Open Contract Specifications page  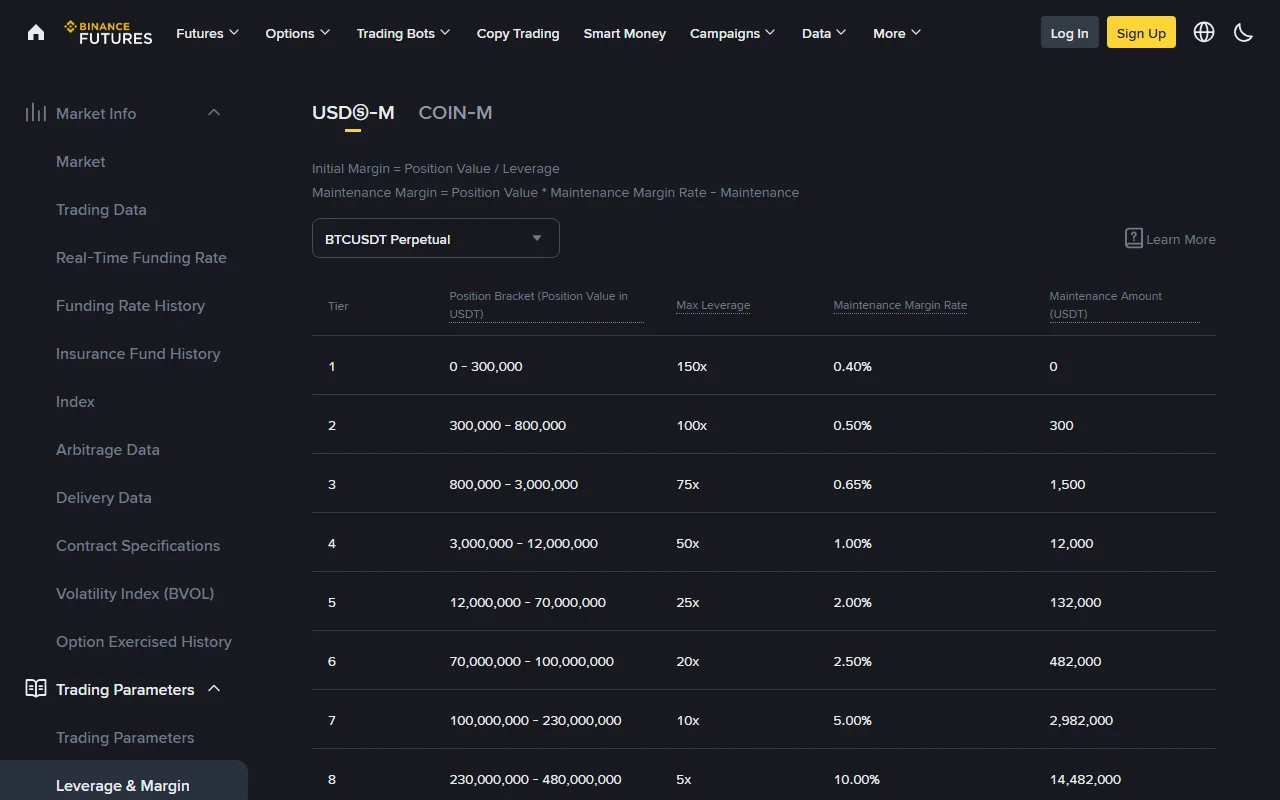(138, 545)
